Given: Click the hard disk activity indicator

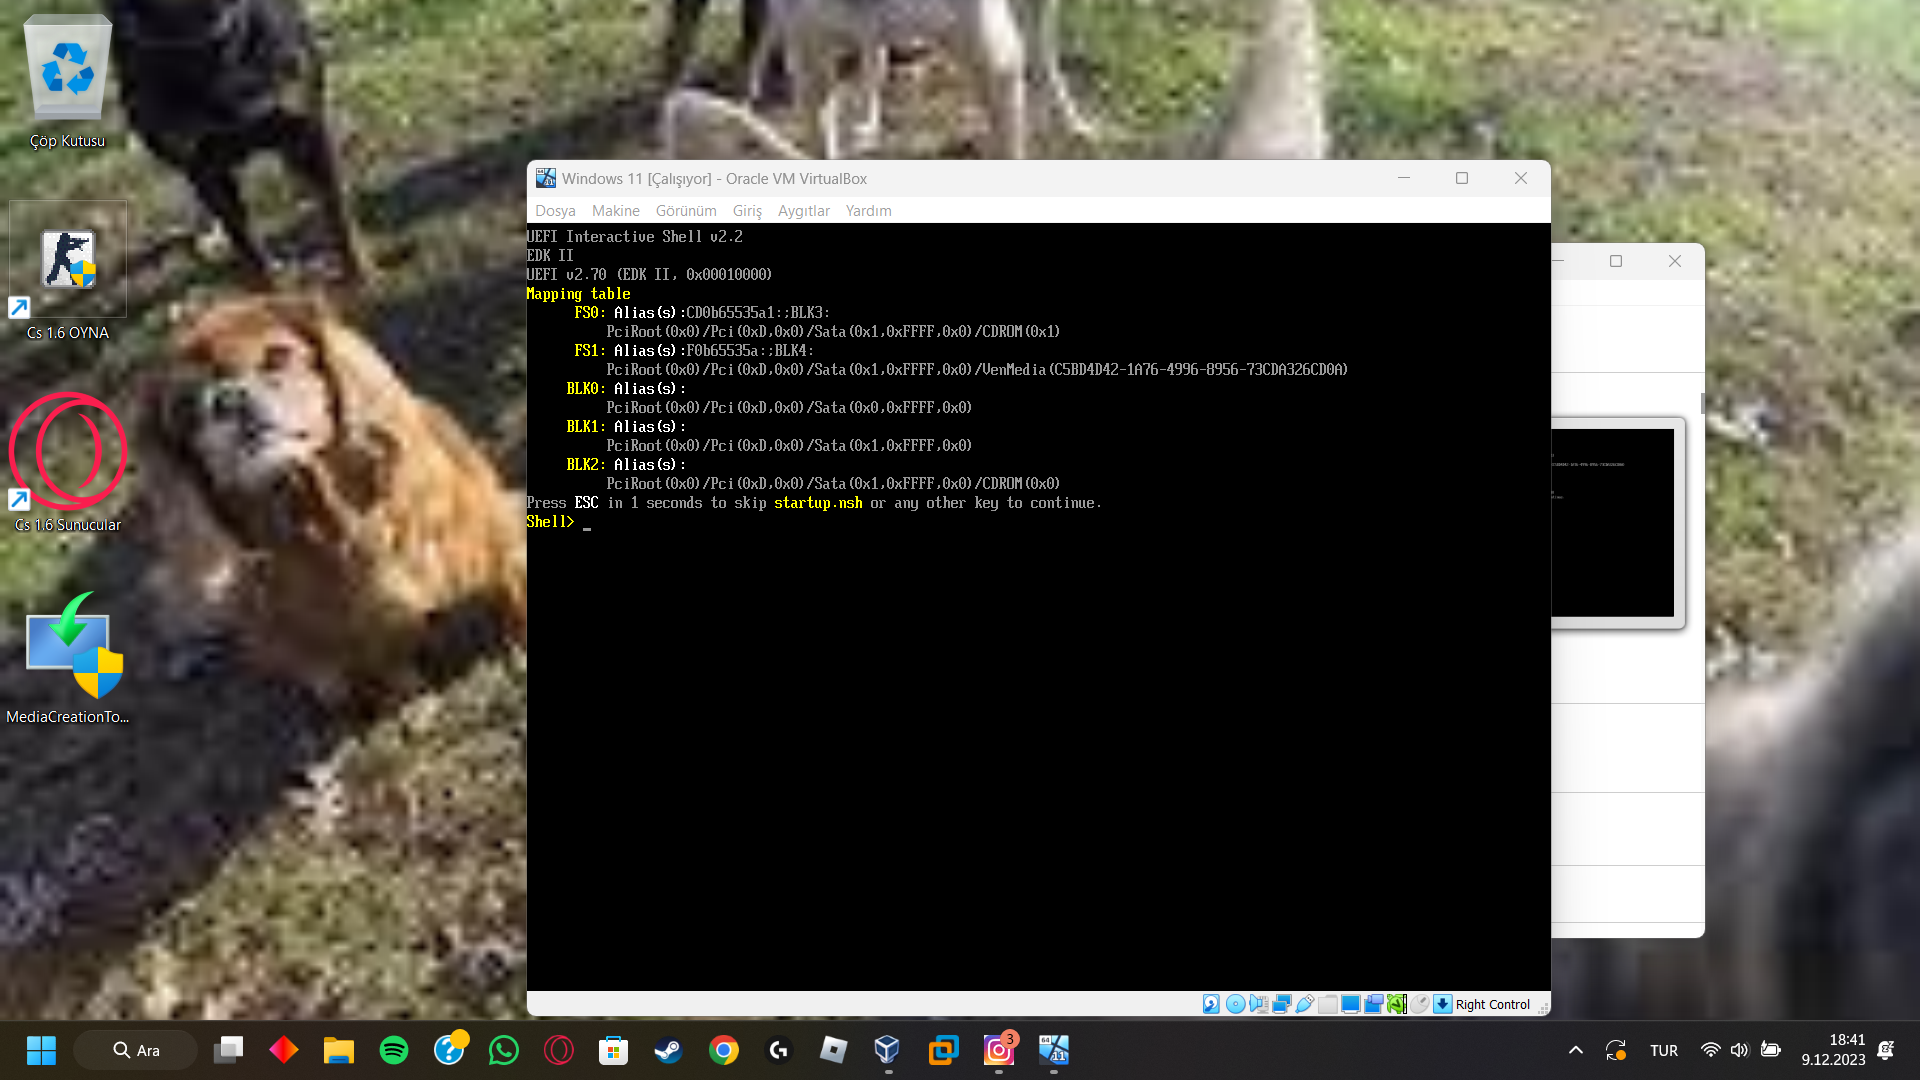Looking at the screenshot, I should (x=1211, y=1004).
